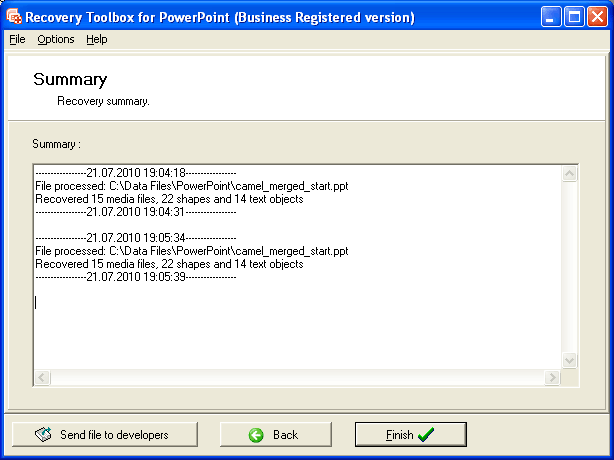The height and width of the screenshot is (460, 614).
Task: Click the green back arrow icon
Action: pyautogui.click(x=256, y=435)
